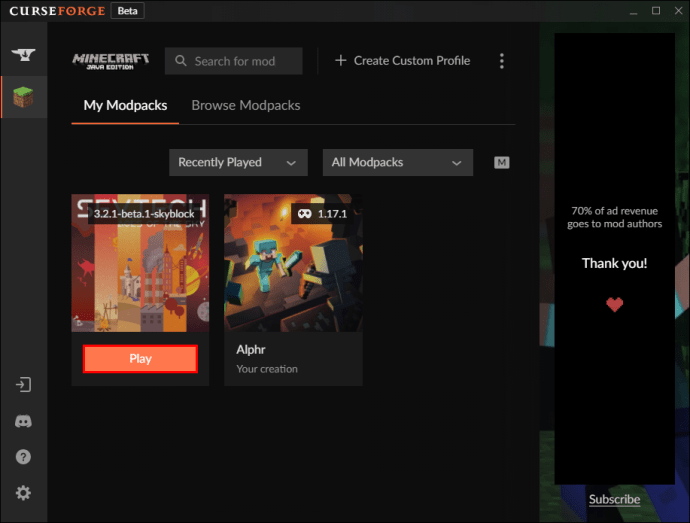This screenshot has height=523, width=690.
Task: Click the three-dot more options icon
Action: coord(501,61)
